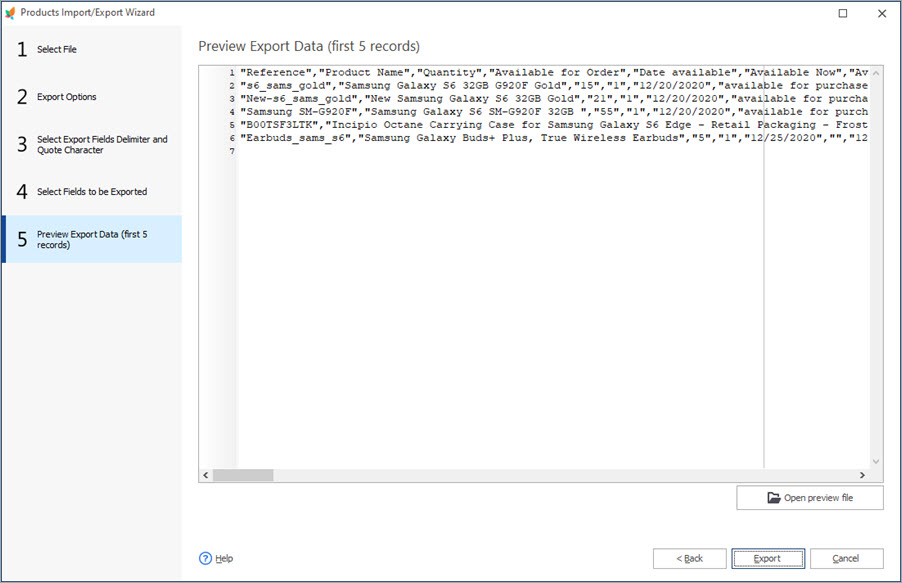Click the header row starting with "Reference"

tap(500, 73)
